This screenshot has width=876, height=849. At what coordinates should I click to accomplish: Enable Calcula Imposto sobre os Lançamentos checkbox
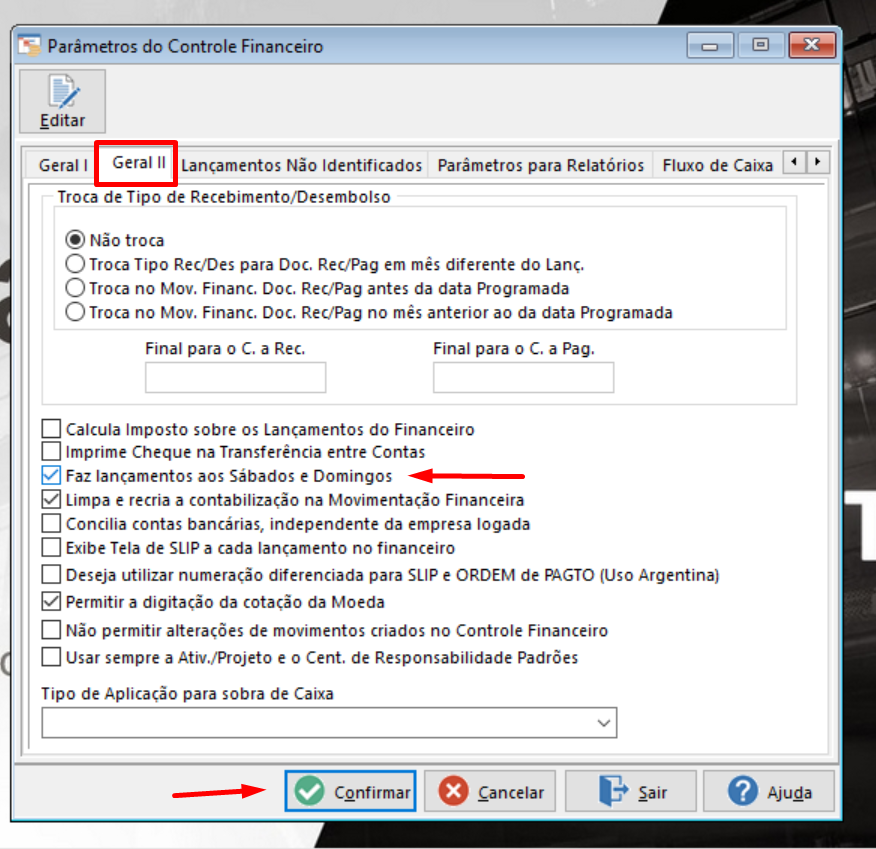pyautogui.click(x=51, y=429)
